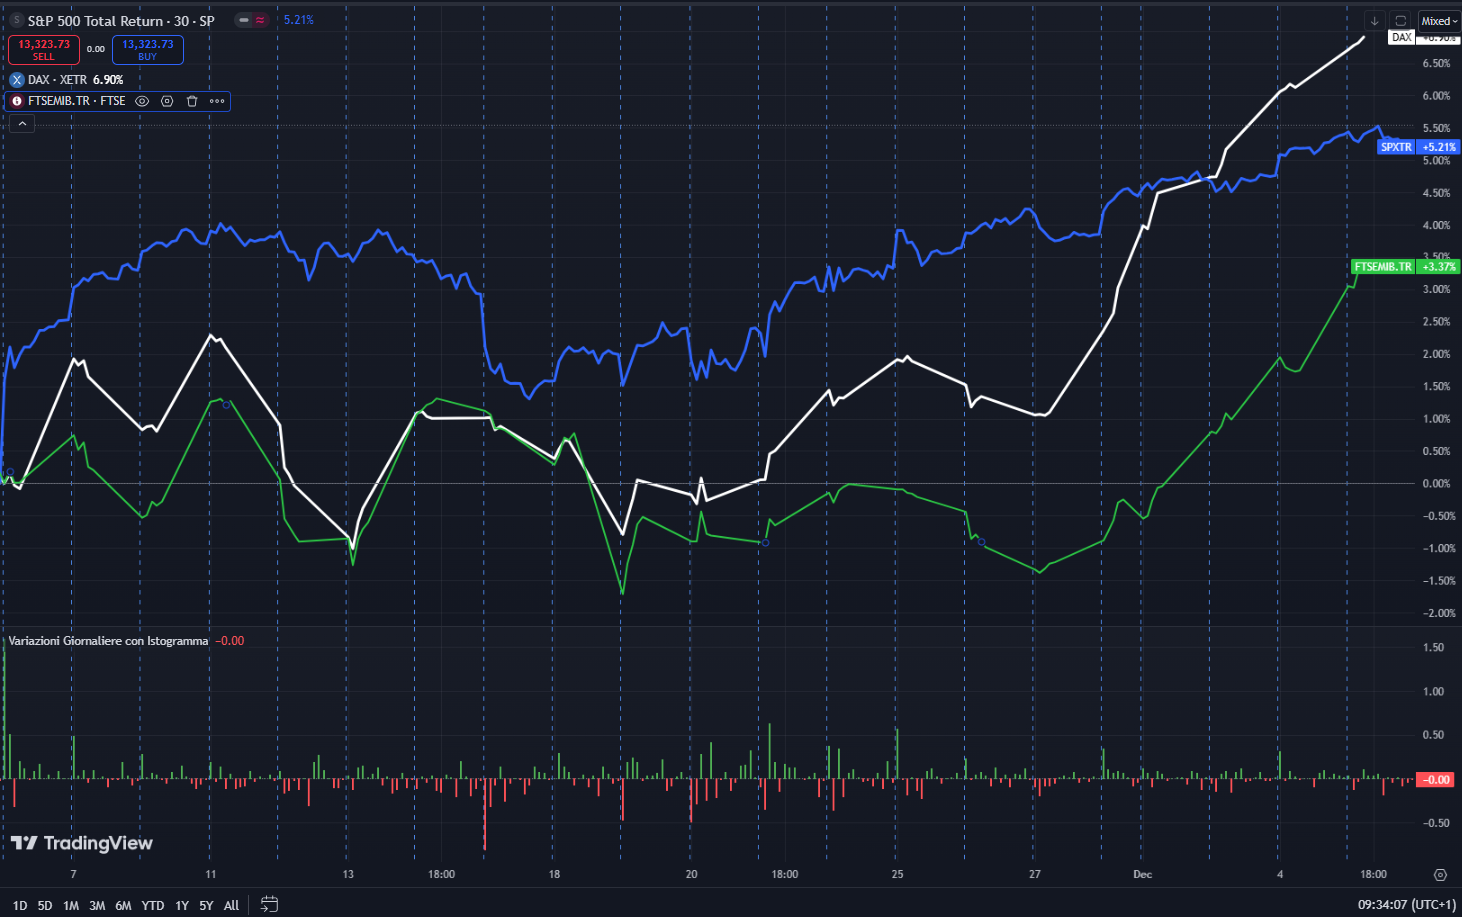Click the DAX 6.90% legend value
Viewport: 1462px width, 917px height.
tap(108, 79)
